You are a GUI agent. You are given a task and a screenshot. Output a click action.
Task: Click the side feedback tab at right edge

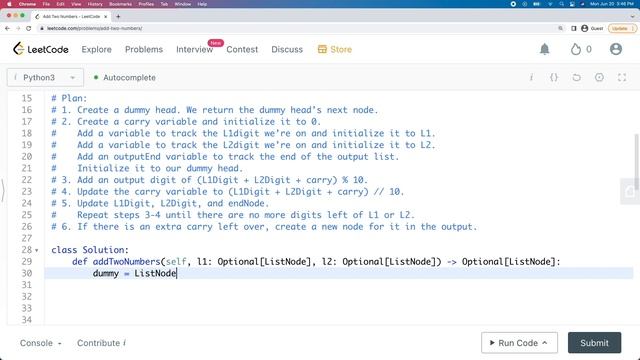[630, 191]
